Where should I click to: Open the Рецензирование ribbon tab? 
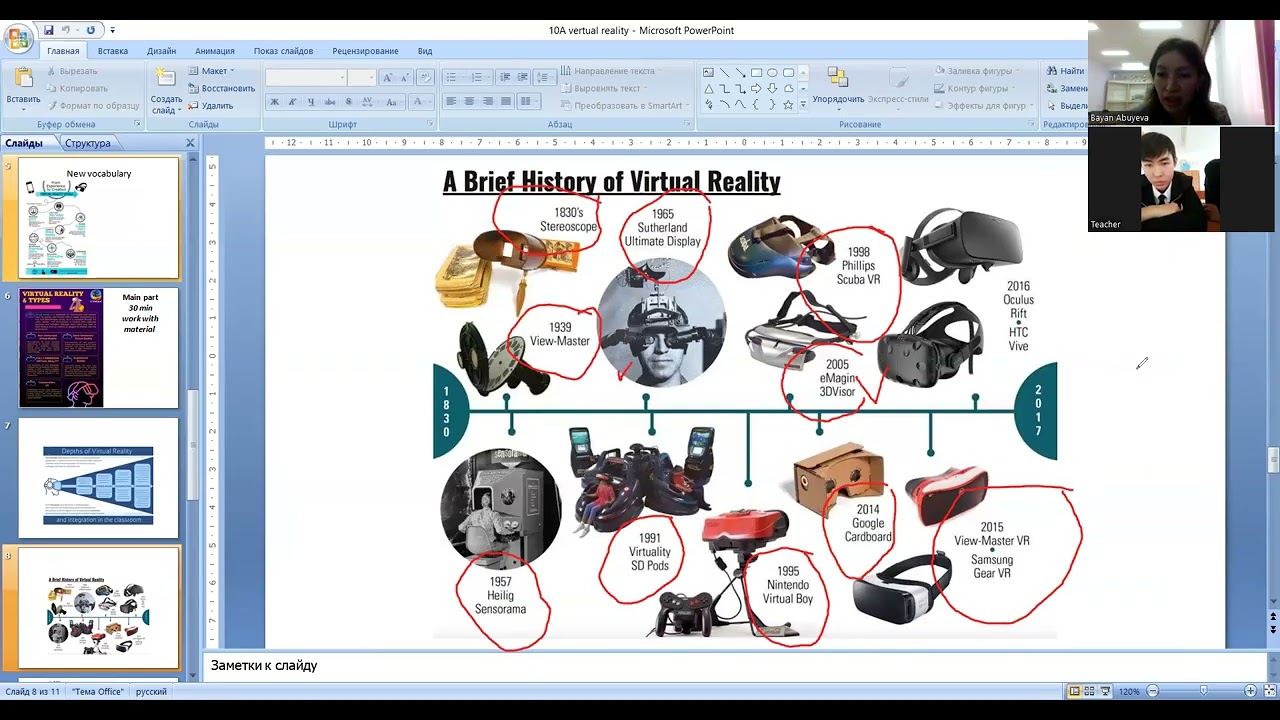point(365,51)
